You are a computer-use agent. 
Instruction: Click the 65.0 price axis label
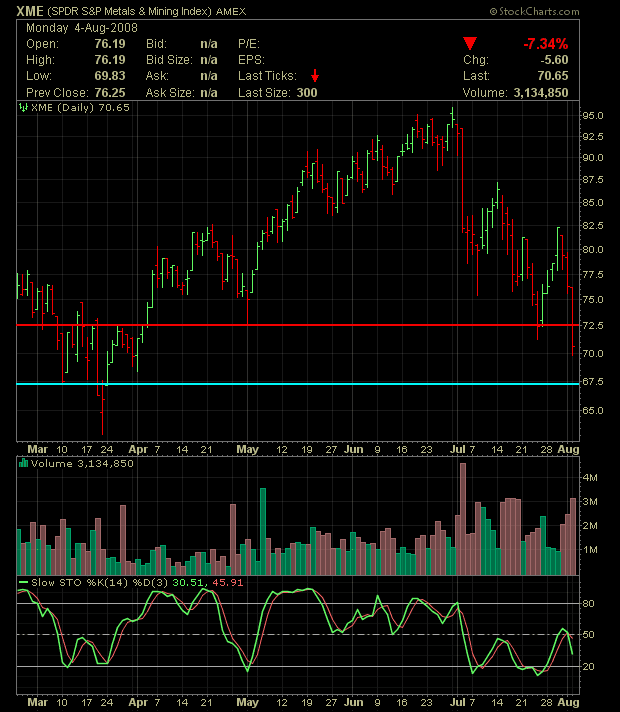[593, 410]
